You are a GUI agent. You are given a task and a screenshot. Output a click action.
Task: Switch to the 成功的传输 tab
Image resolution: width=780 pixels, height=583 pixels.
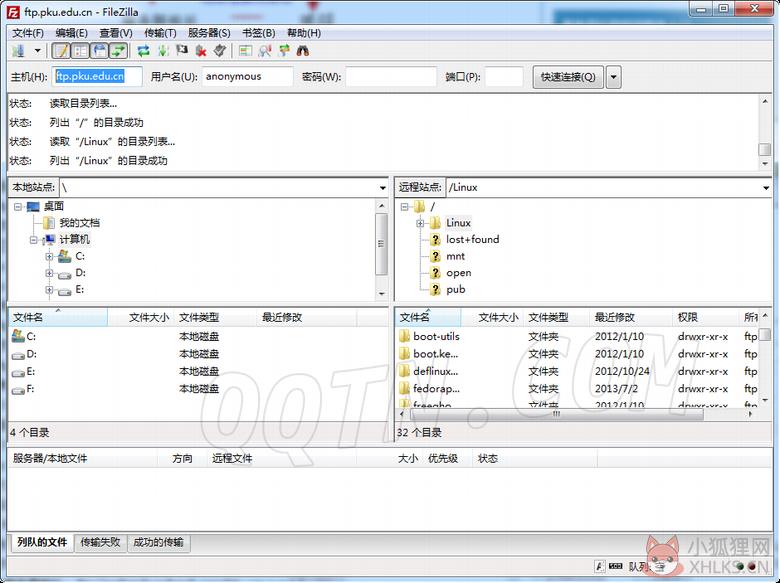[159, 542]
